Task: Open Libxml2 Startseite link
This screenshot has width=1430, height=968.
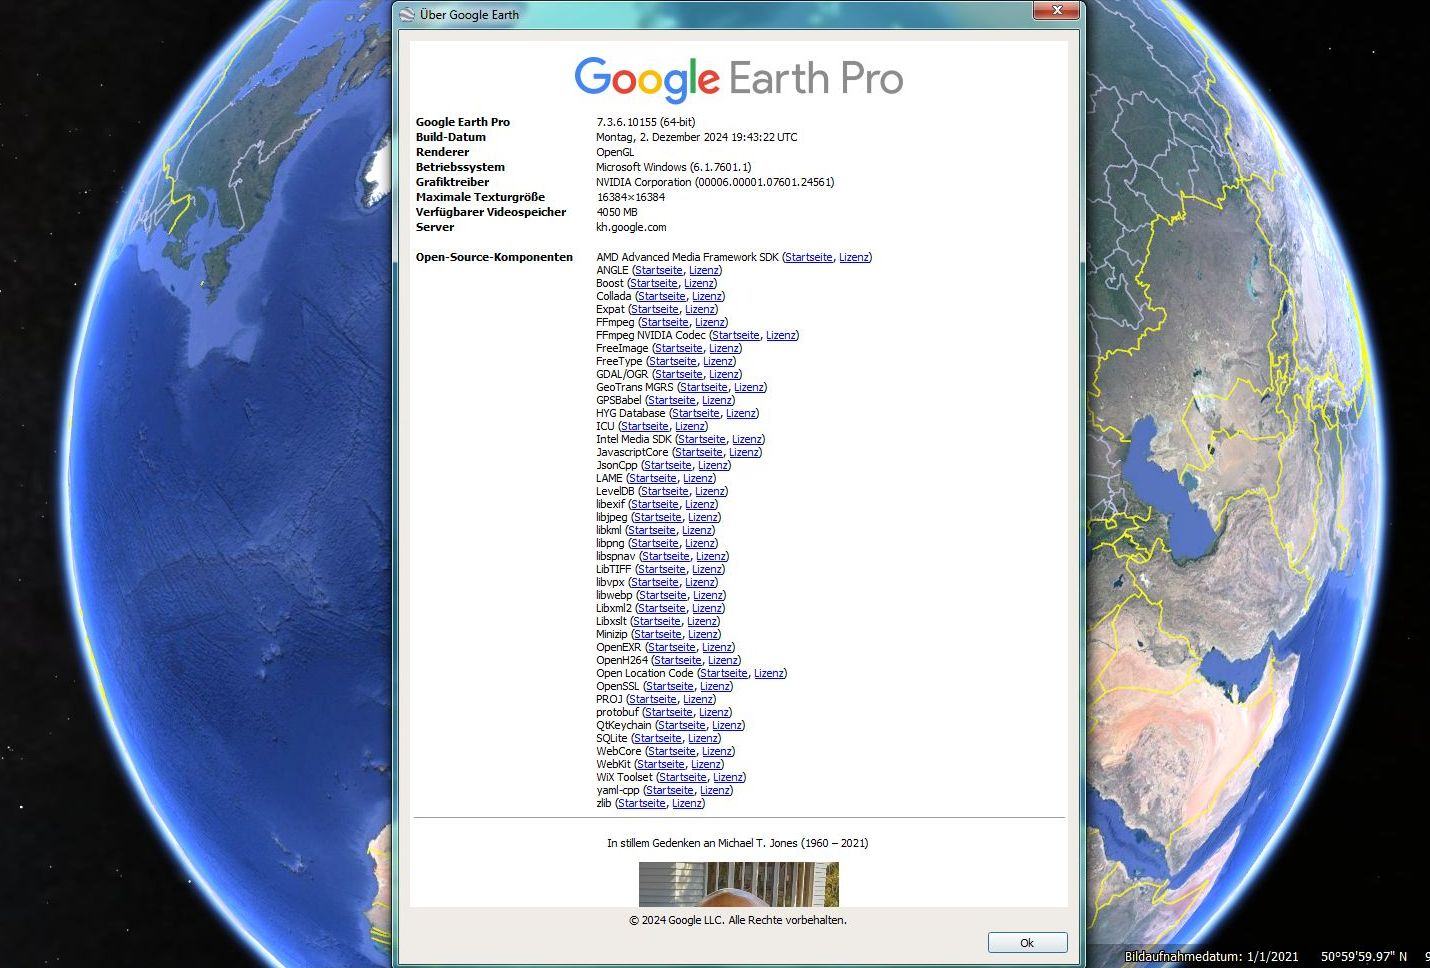Action: pyautogui.click(x=662, y=608)
